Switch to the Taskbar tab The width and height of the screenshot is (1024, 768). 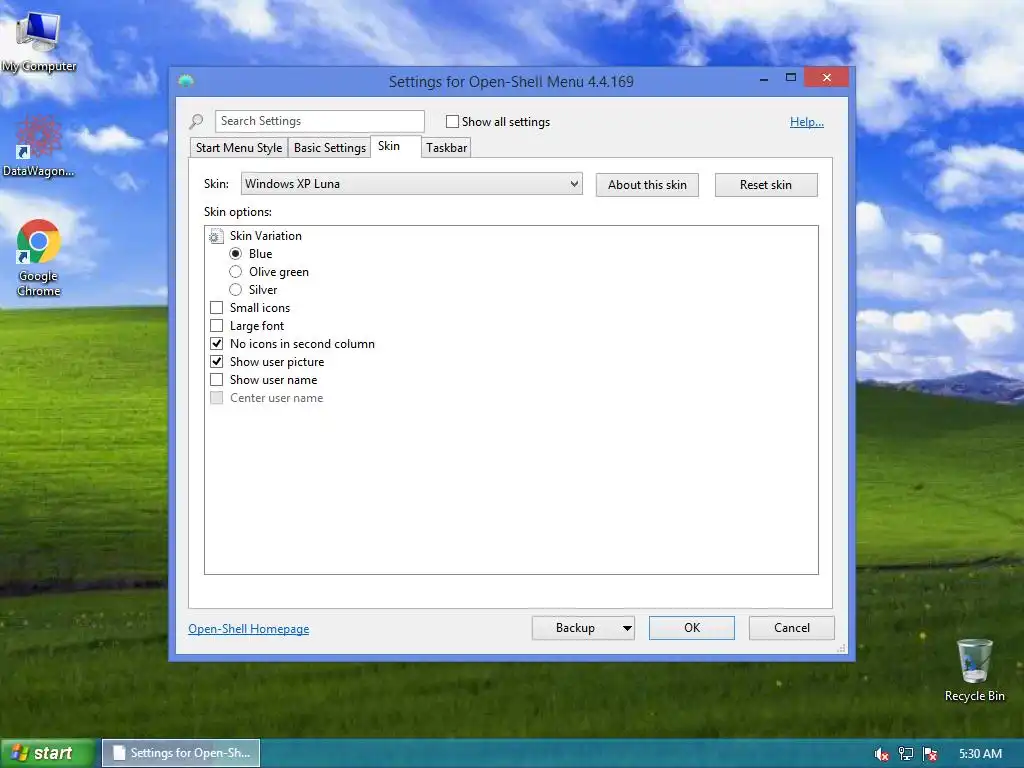446,148
